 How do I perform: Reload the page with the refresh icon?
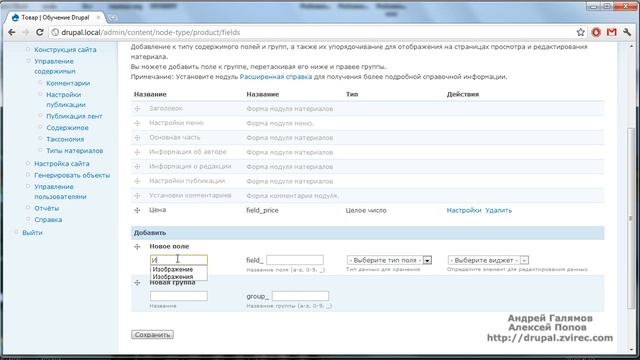pos(40,32)
